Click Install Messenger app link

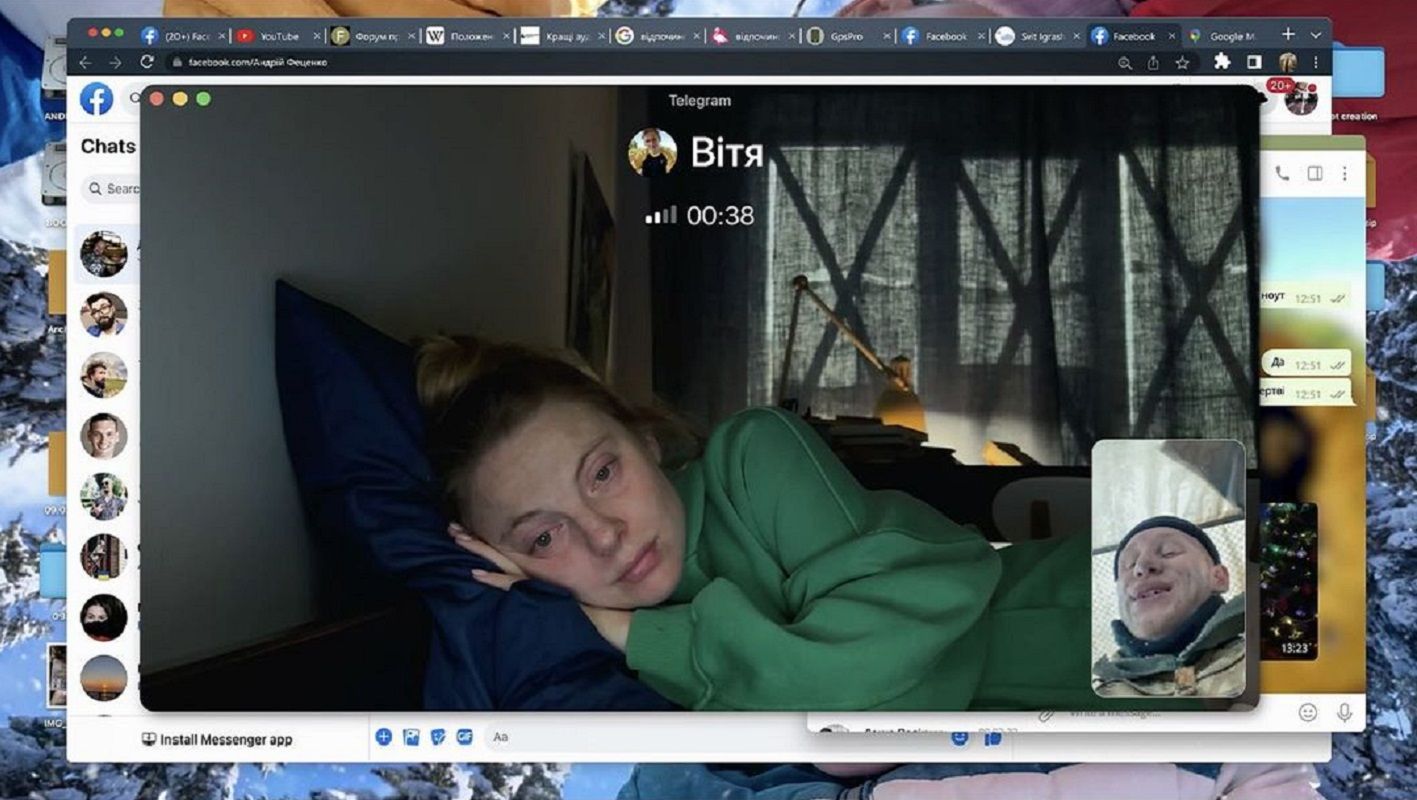pyautogui.click(x=217, y=740)
